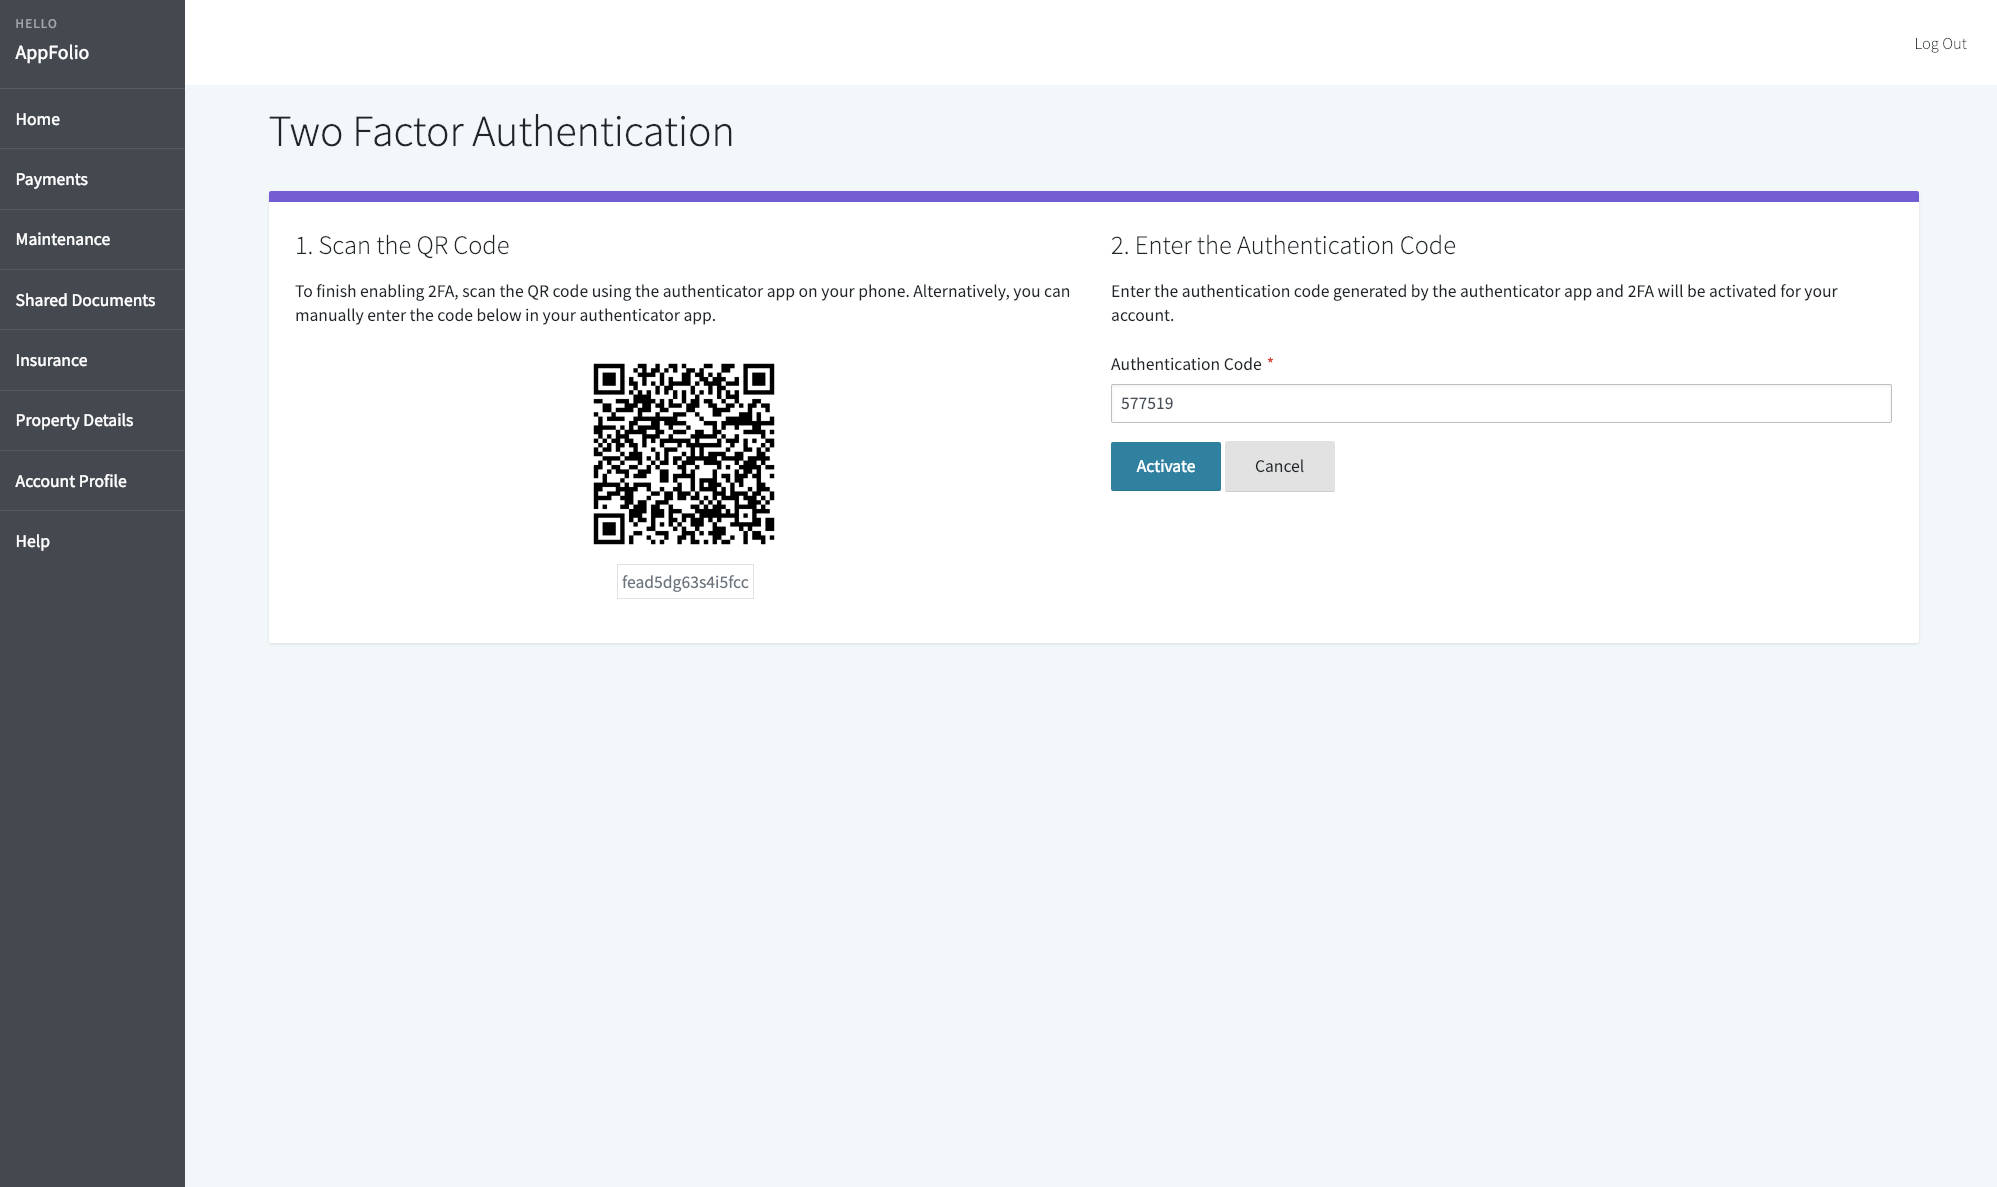Select Shared Documents in sidebar

pos(85,300)
